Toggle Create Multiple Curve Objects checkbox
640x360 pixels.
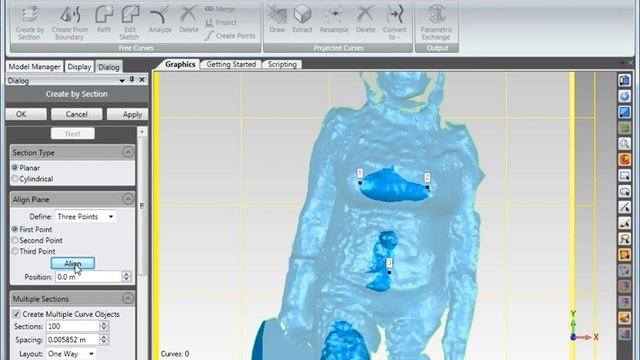[16, 314]
